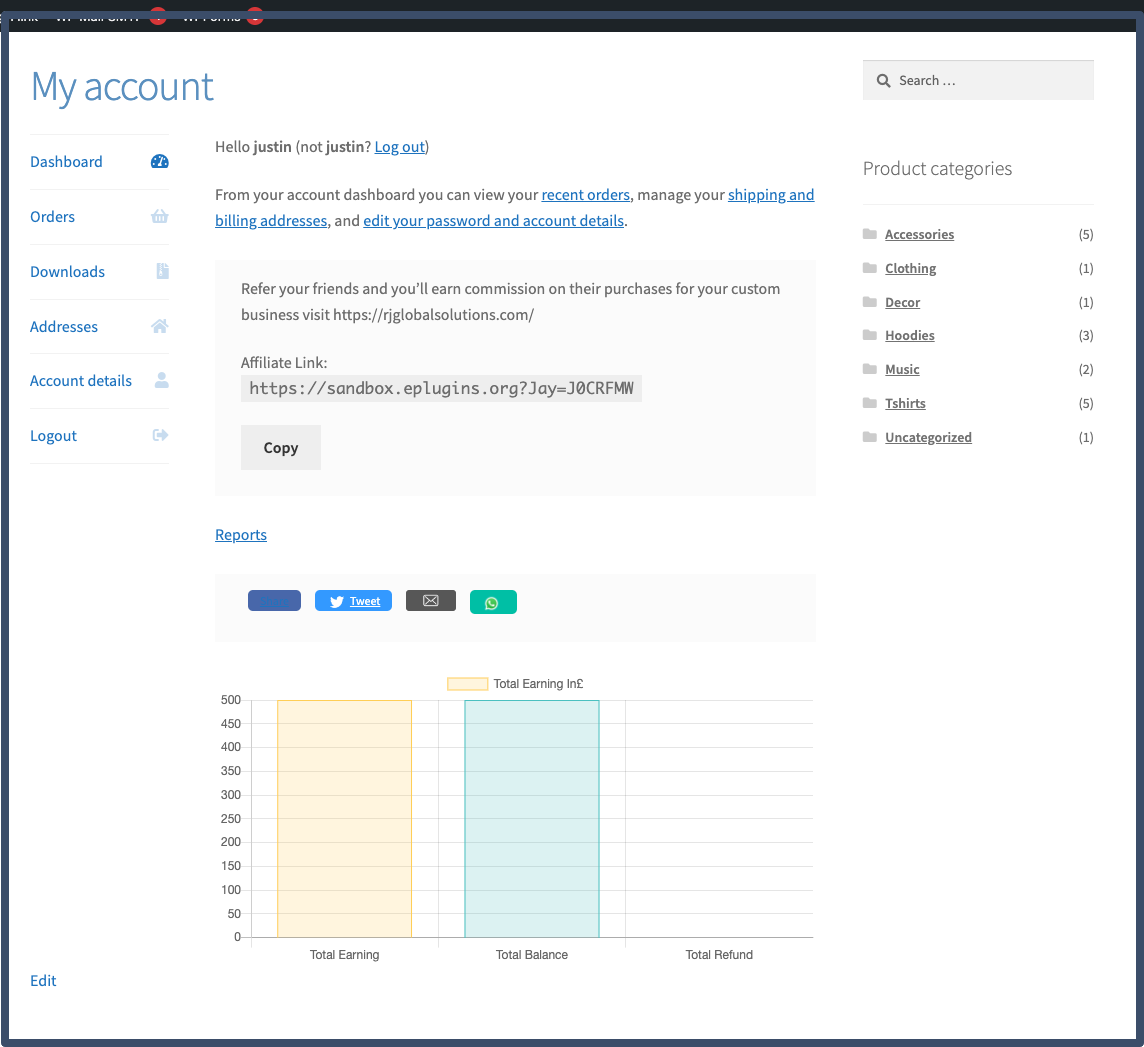1144x1047 pixels.
Task: Open the Reports link
Action: [x=241, y=535]
